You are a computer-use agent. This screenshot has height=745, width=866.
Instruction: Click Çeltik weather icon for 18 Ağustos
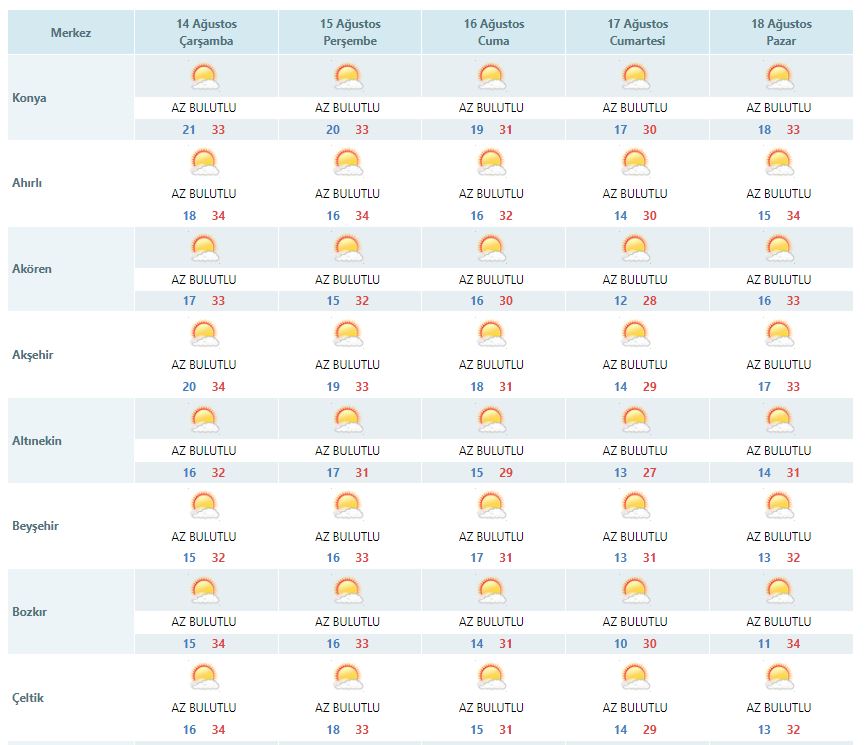[x=779, y=677]
